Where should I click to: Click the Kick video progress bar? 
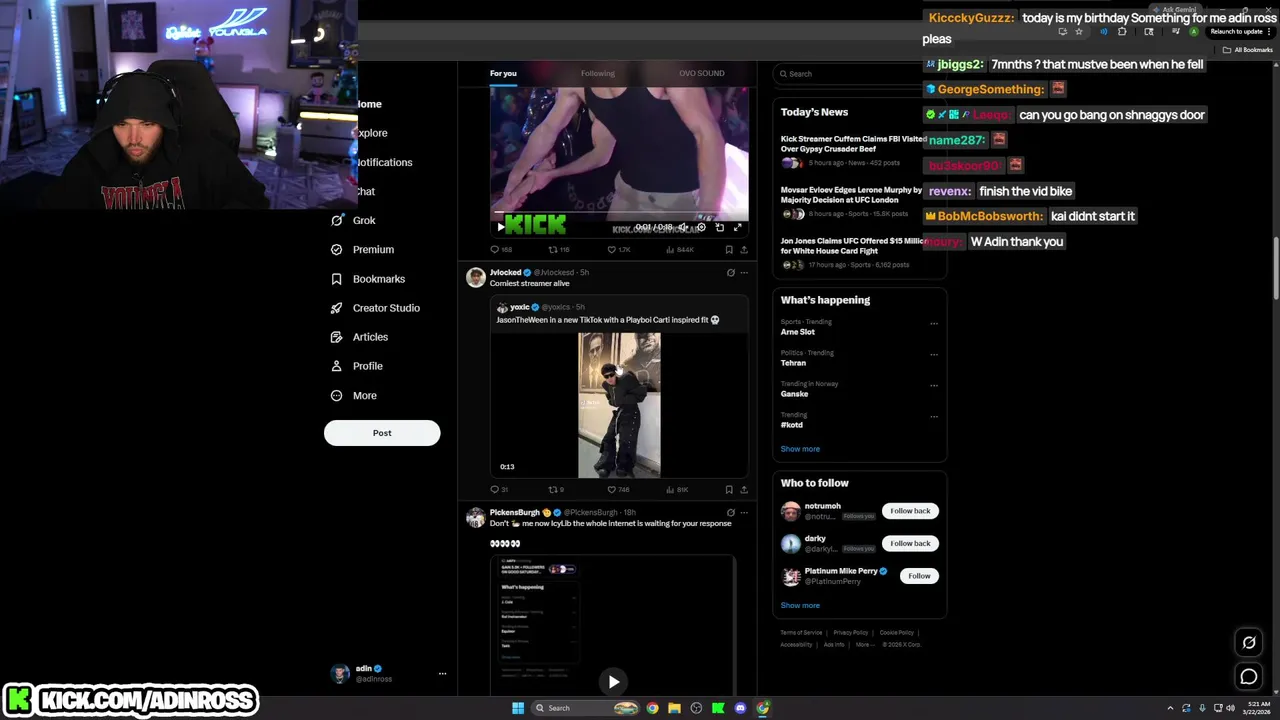(619, 213)
